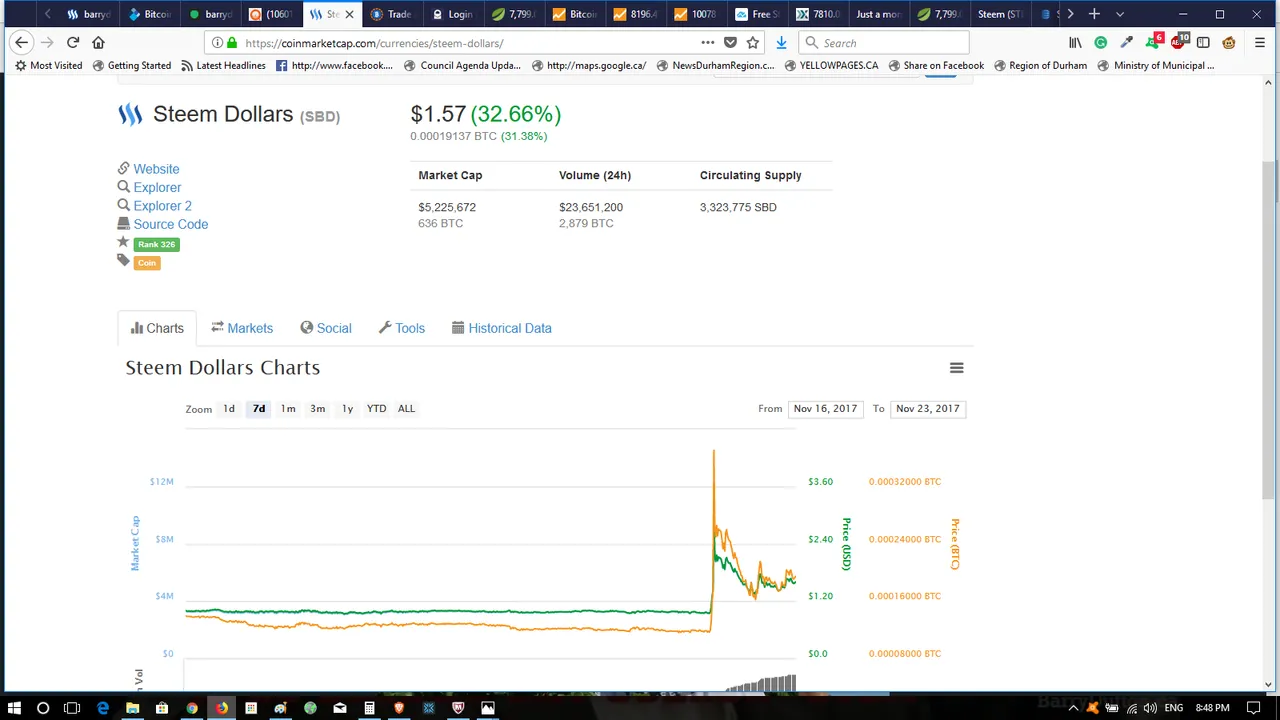The image size is (1280, 720).
Task: Open the Firefox home page
Action: 98,42
